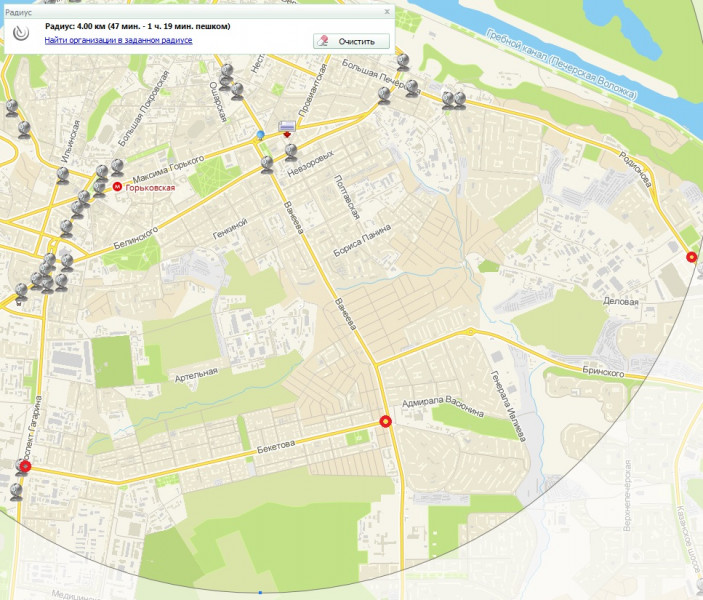Select the building icon below Провиантская street
The width and height of the screenshot is (703, 600).
click(x=287, y=127)
